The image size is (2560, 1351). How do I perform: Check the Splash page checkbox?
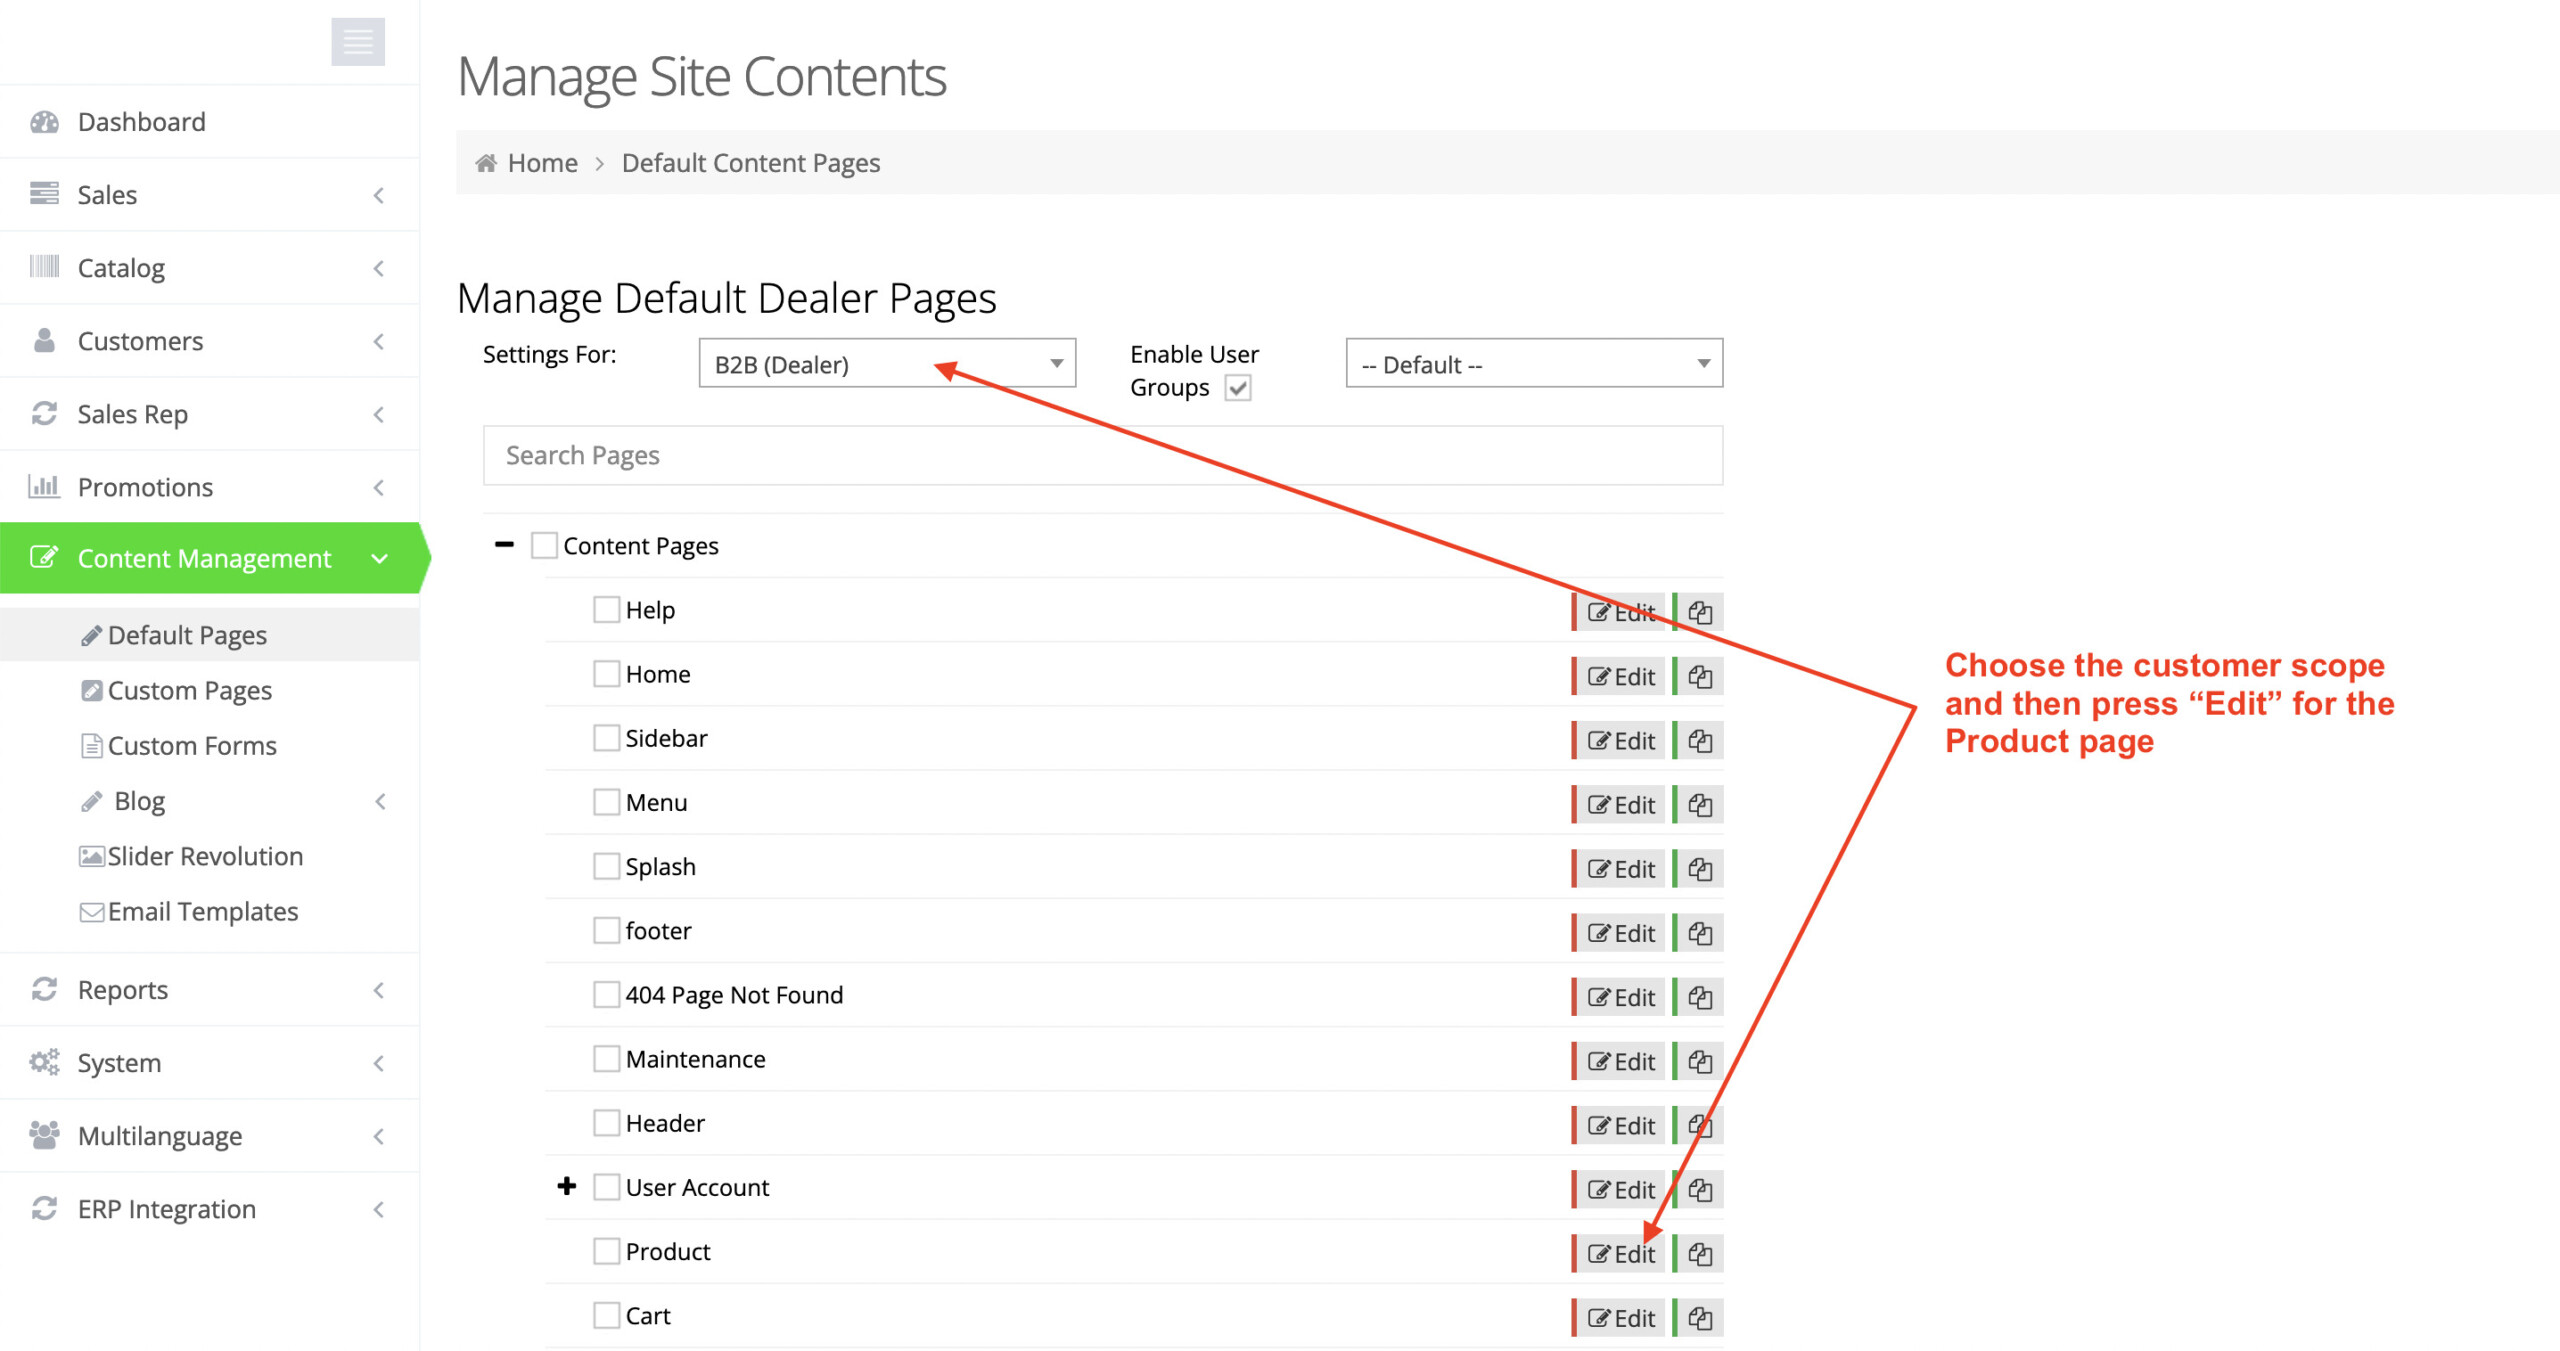coord(606,865)
